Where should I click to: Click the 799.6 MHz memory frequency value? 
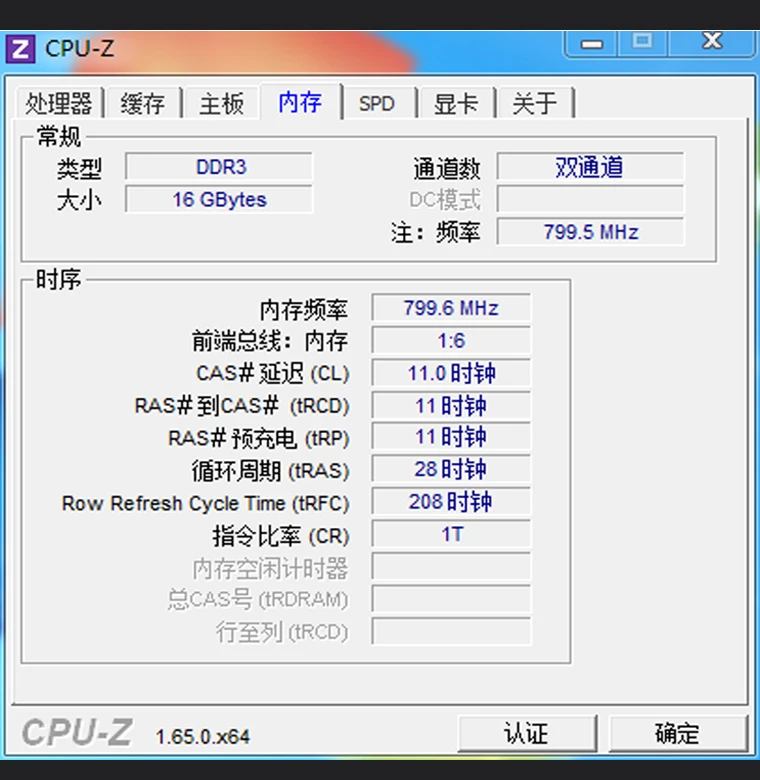tap(451, 308)
